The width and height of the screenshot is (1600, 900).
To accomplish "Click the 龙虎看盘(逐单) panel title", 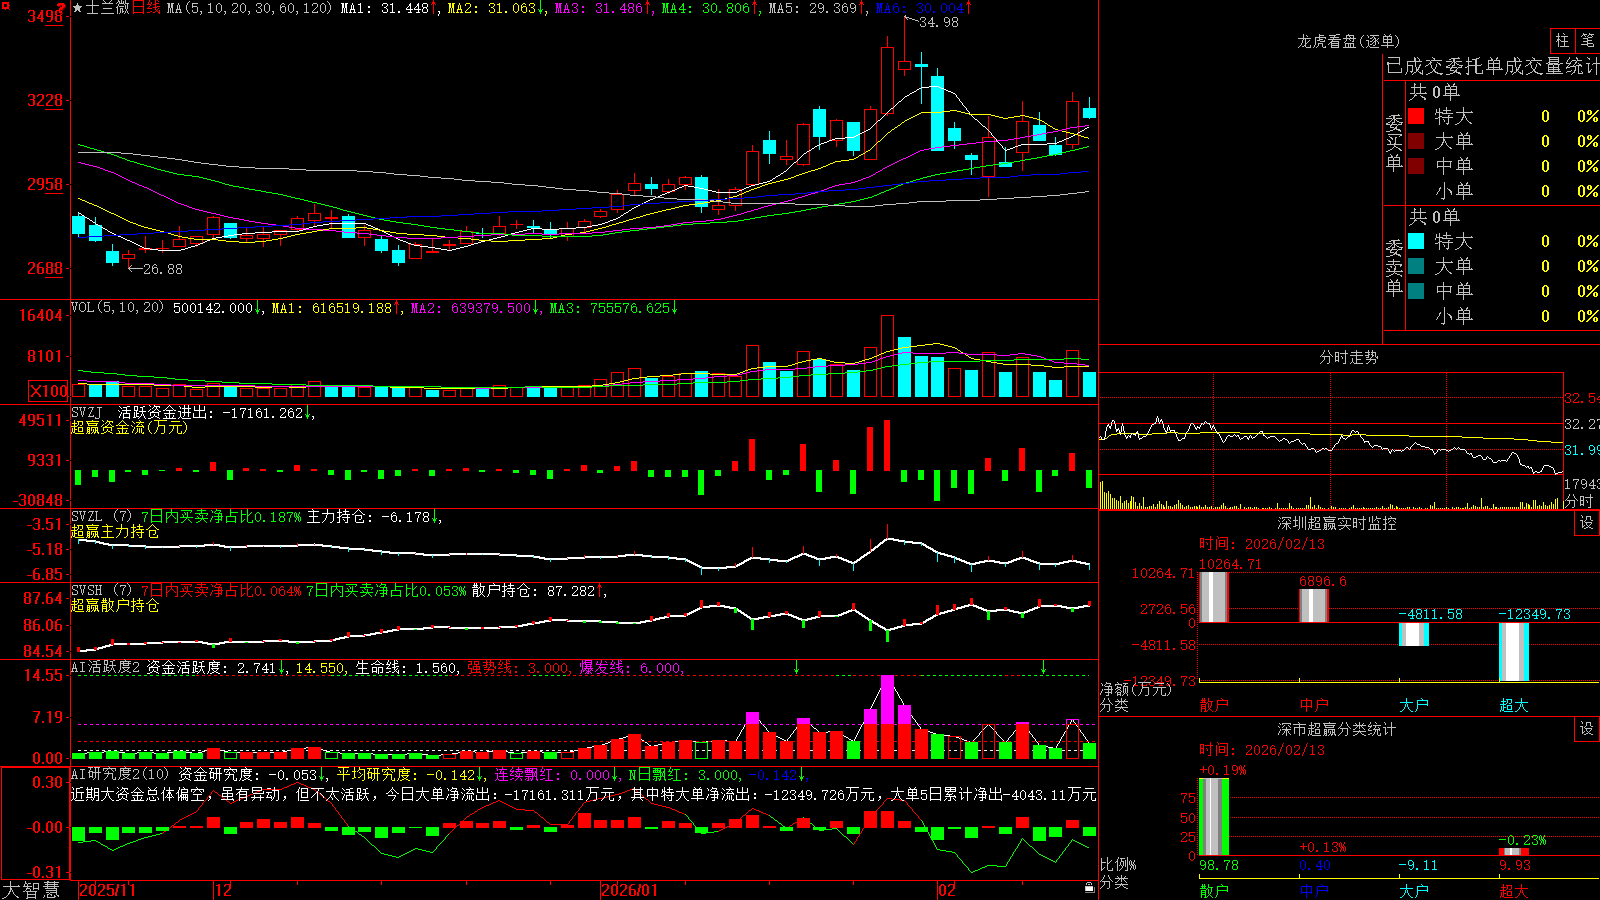I will [x=1348, y=41].
